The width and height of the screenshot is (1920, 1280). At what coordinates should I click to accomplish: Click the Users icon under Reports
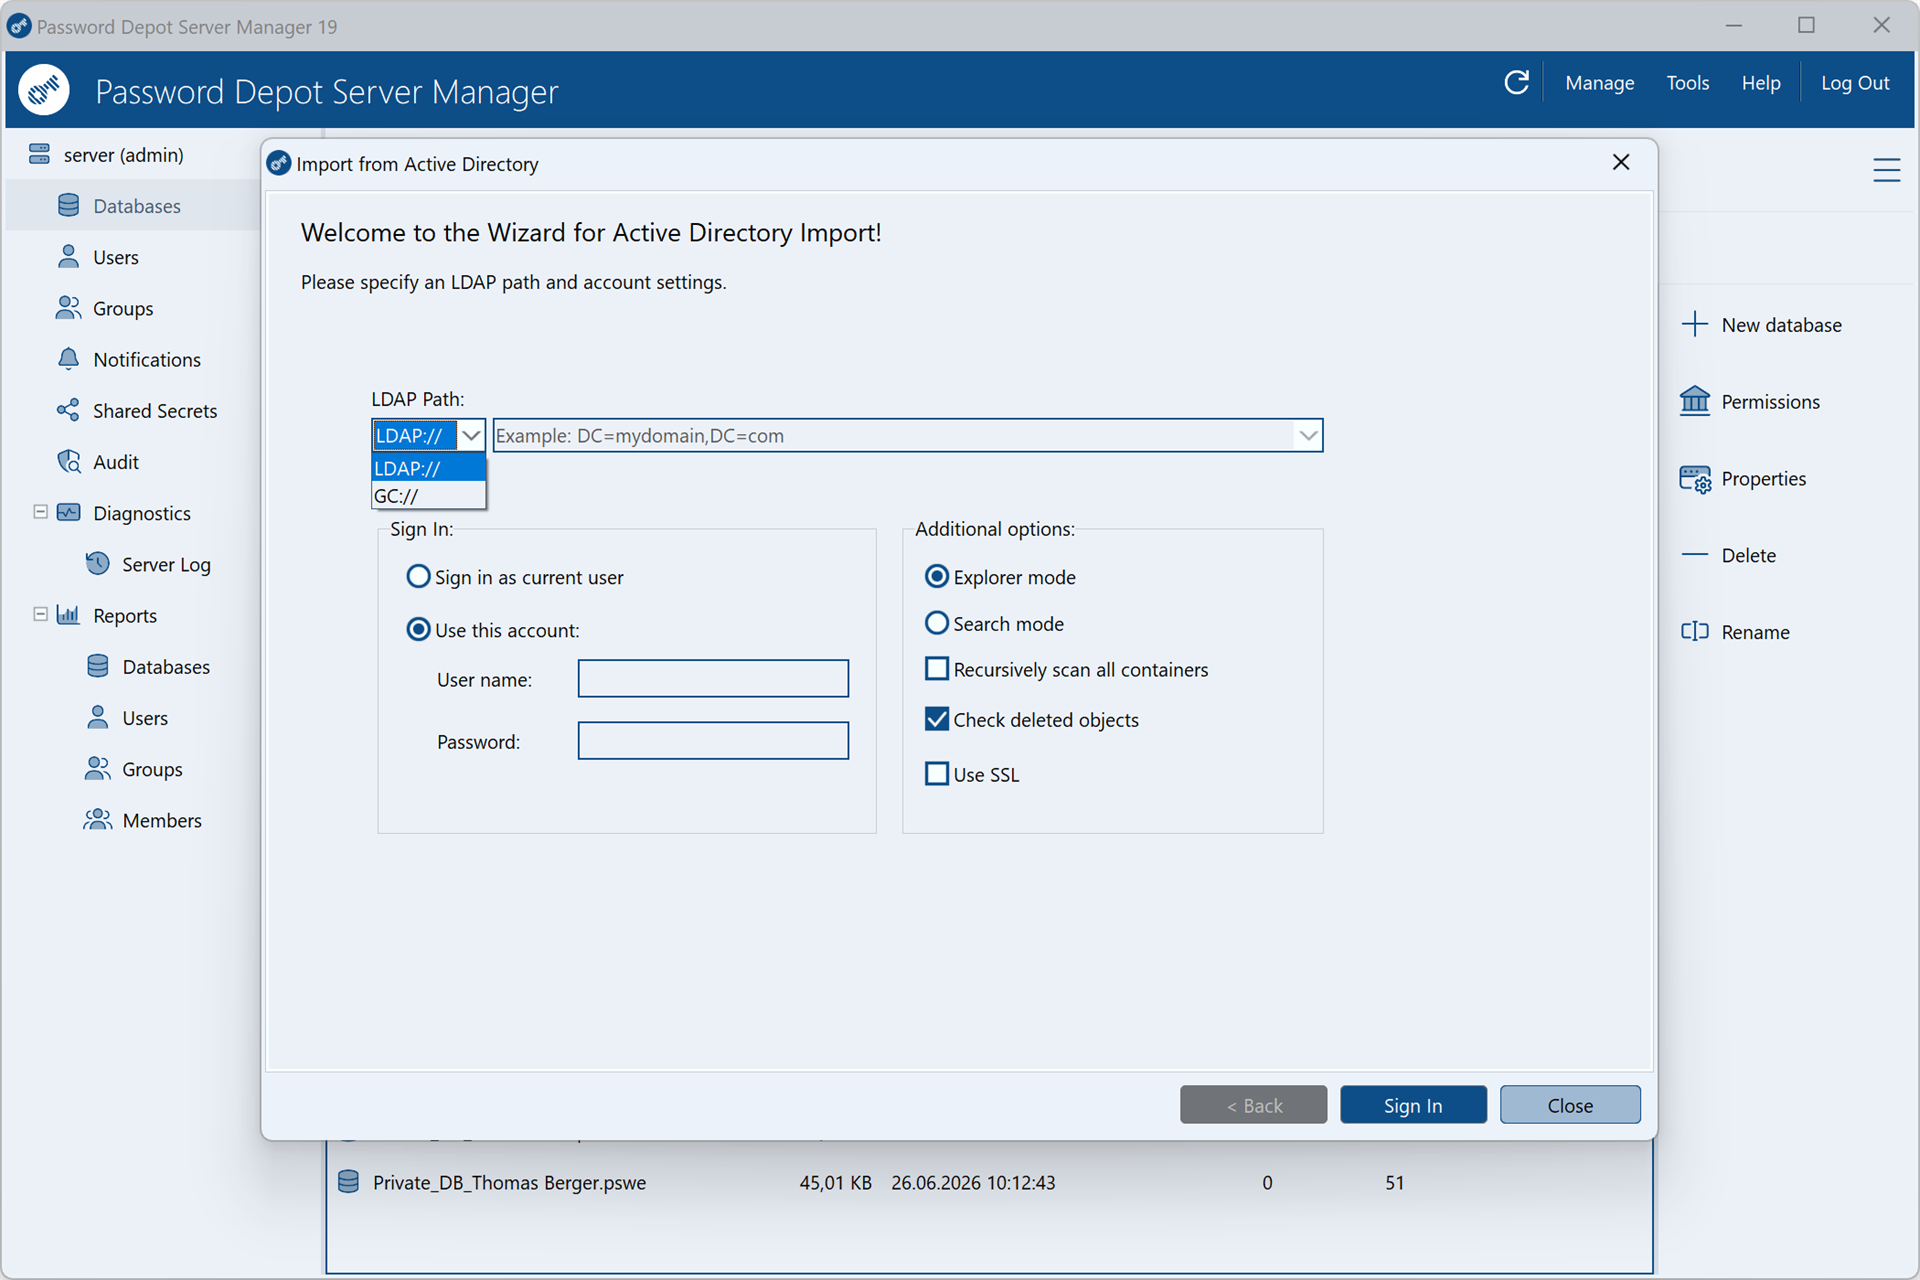click(97, 717)
